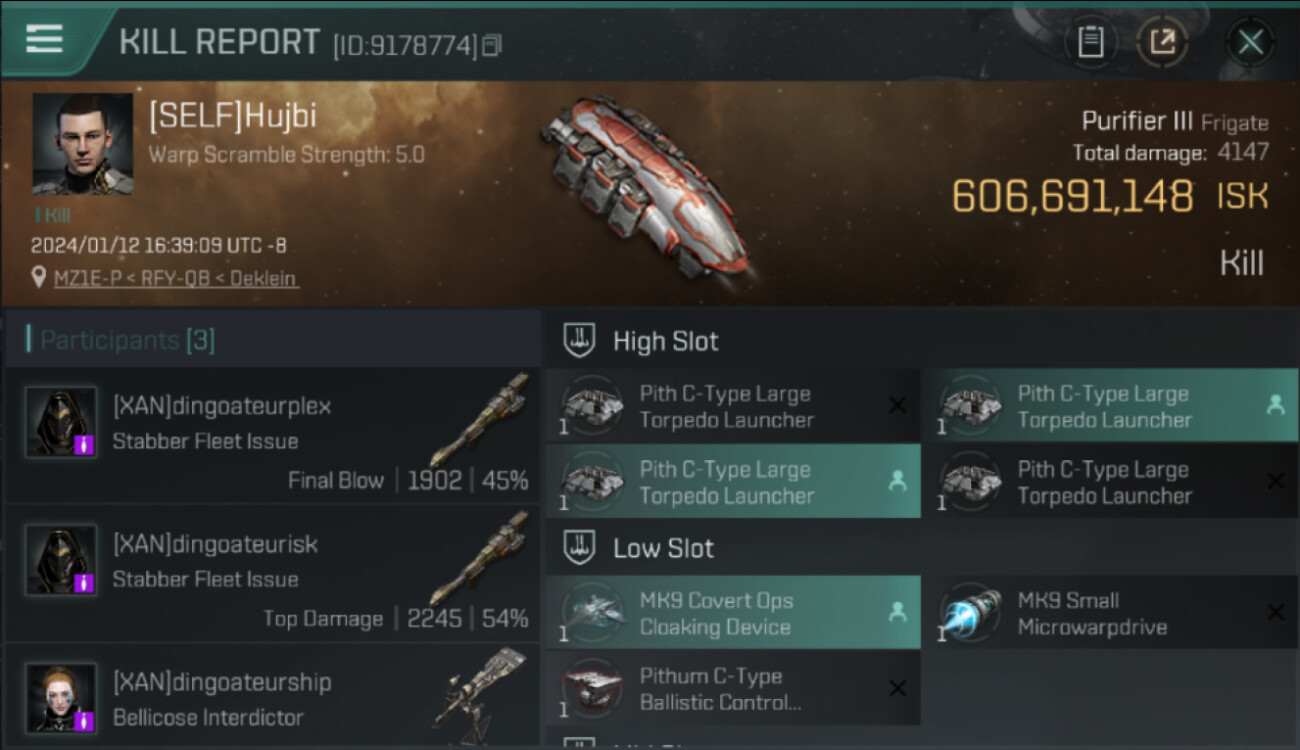Screen dimensions: 1300x750
Task: Open the hamburger menu icon
Action: coord(44,39)
